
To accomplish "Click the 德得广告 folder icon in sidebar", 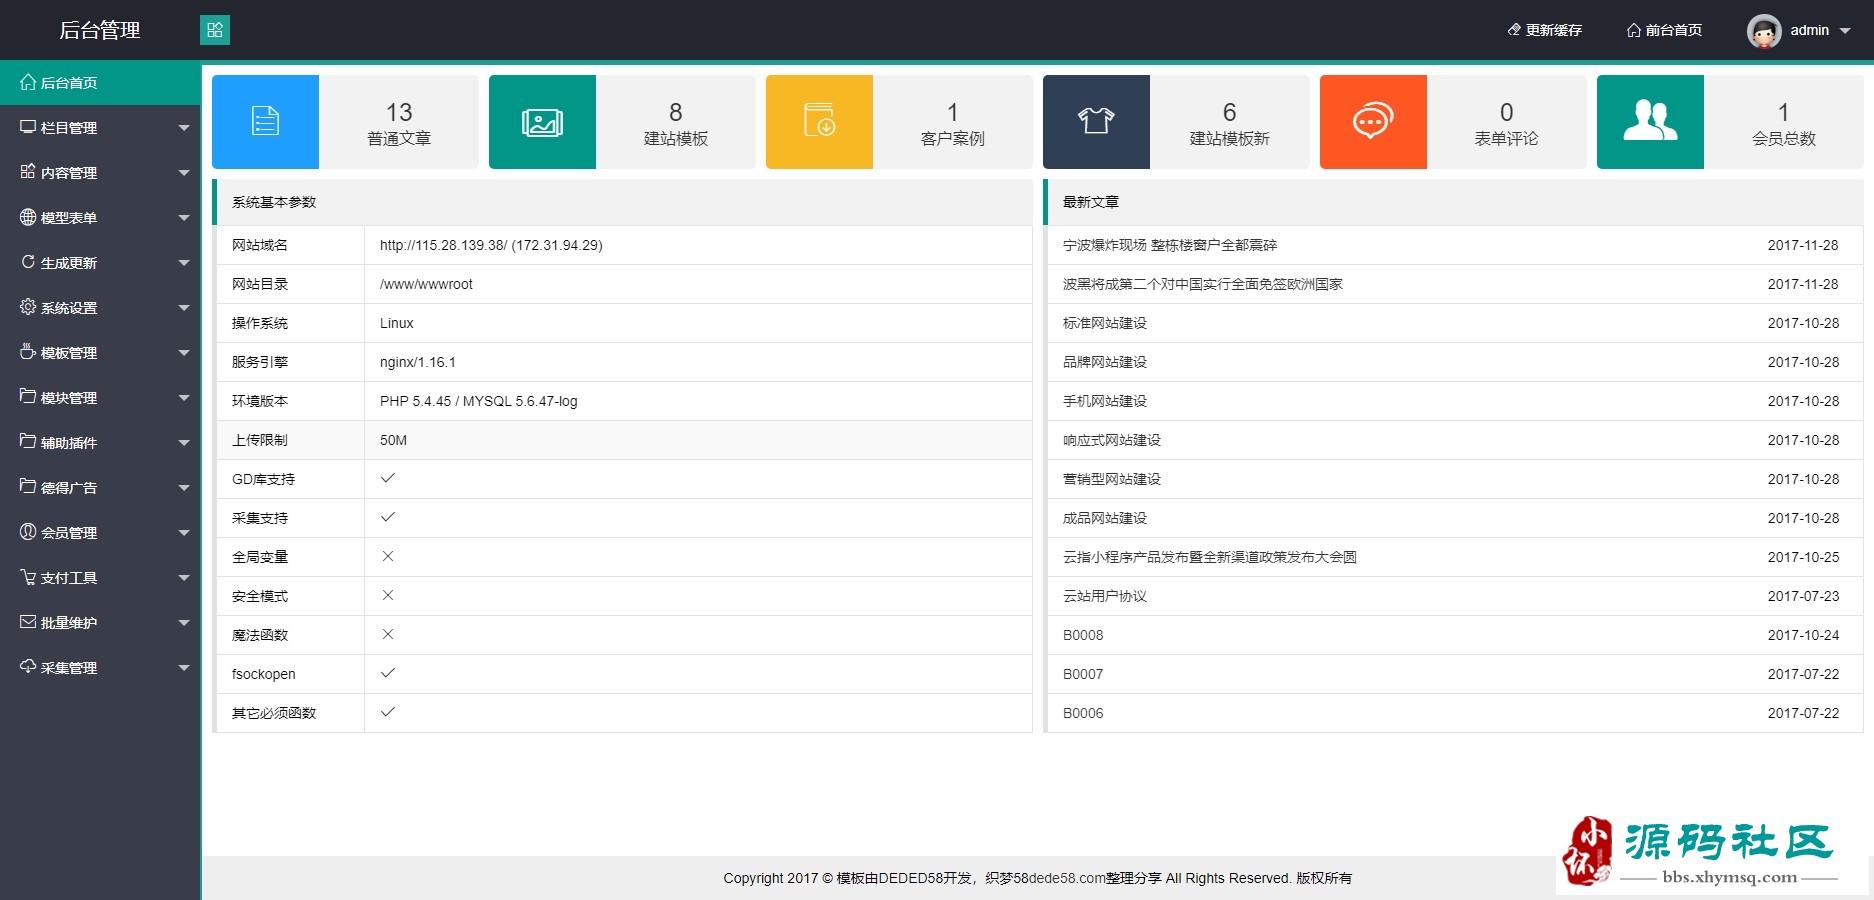I will (x=28, y=487).
